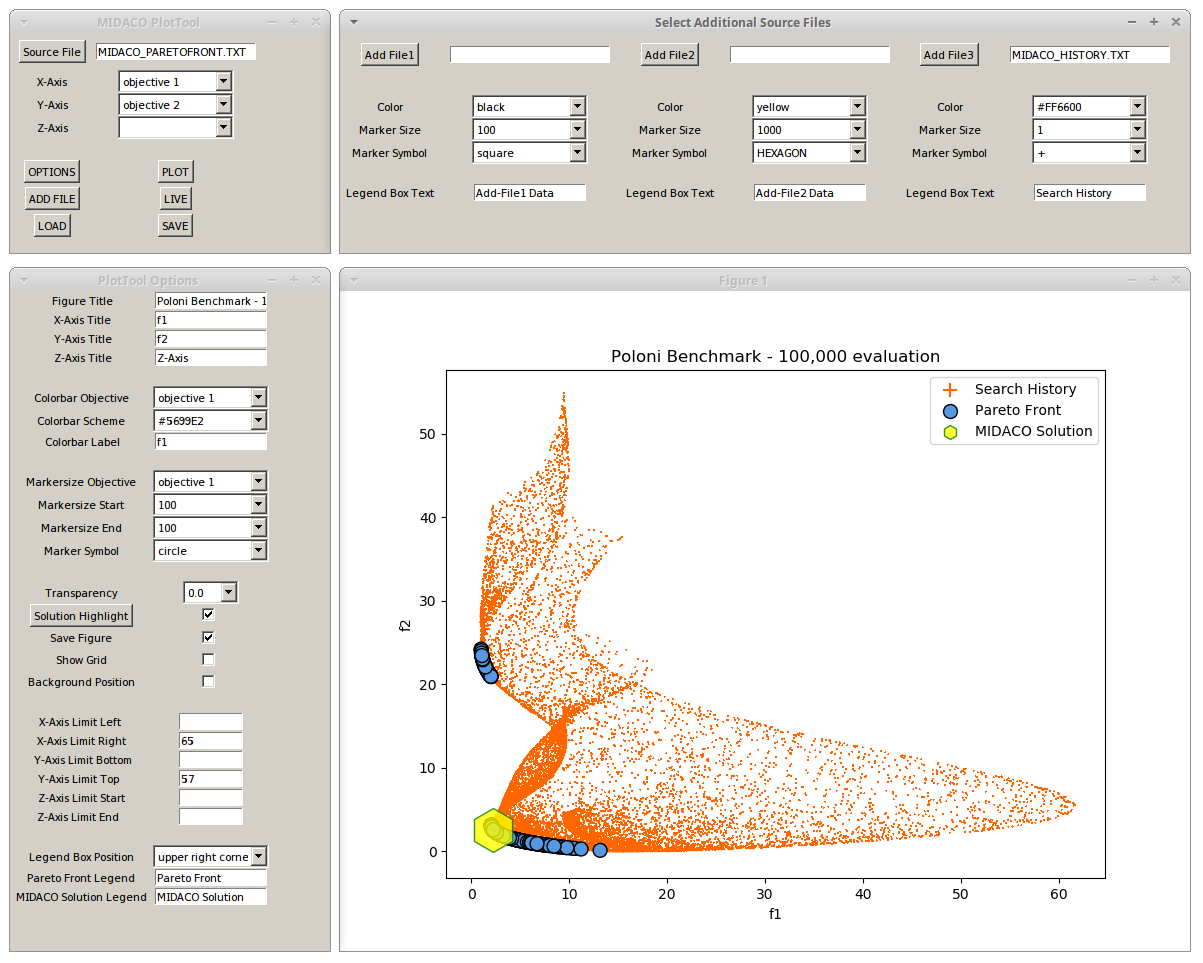Click the Add File2 button
This screenshot has width=1203, height=963.
click(669, 55)
